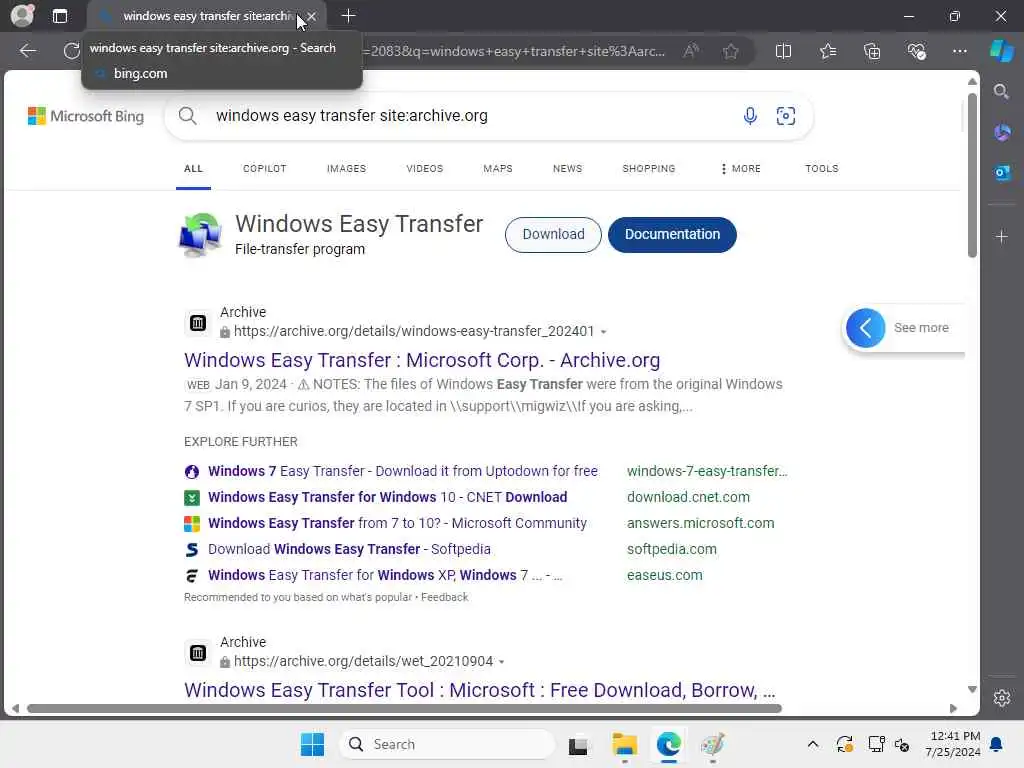Image resolution: width=1024 pixels, height=768 pixels.
Task: Close the windows easy transfer tab
Action: coord(312,16)
